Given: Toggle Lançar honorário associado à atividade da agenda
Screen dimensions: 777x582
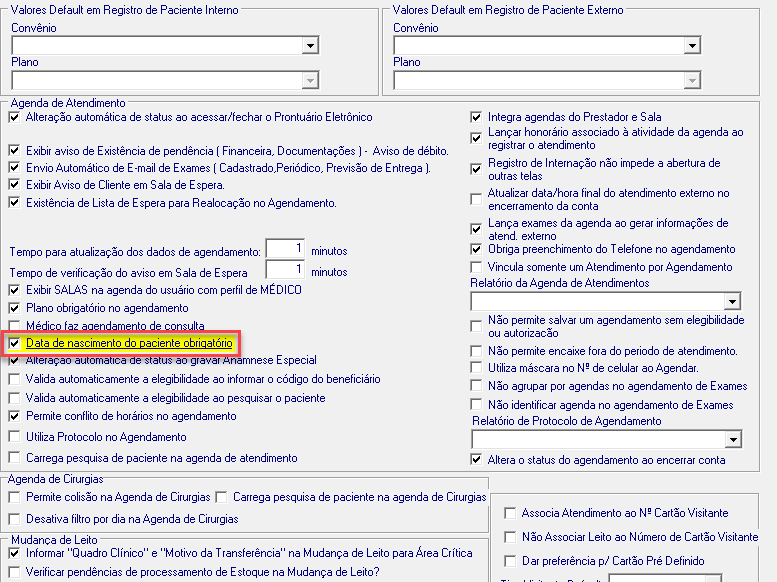Looking at the screenshot, I should pyautogui.click(x=476, y=138).
